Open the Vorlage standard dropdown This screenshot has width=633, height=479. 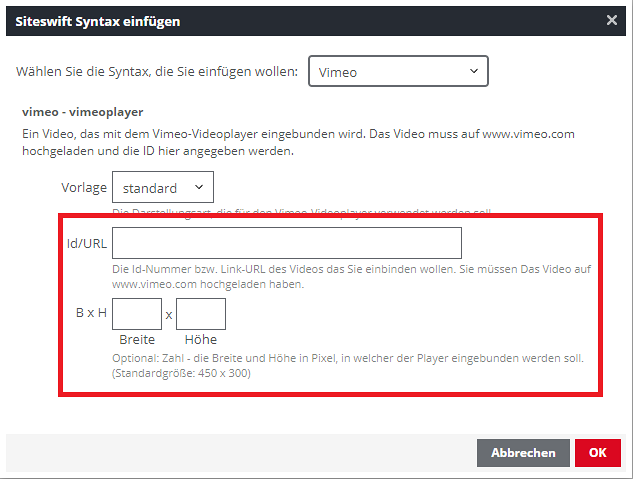[x=162, y=187]
